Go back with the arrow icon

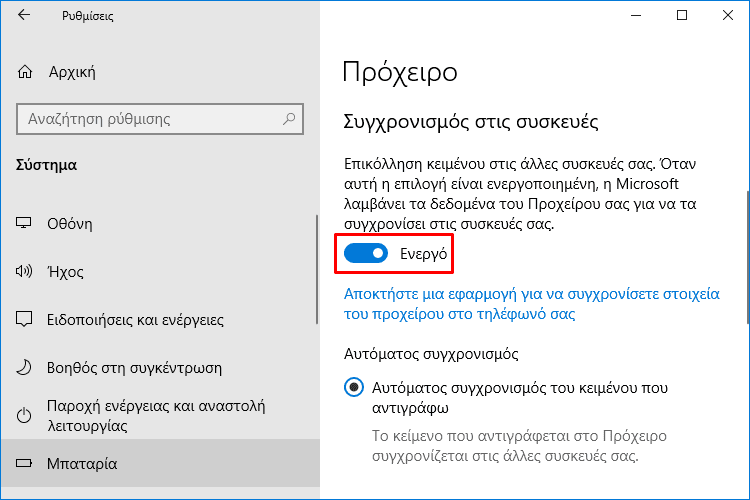click(x=24, y=15)
